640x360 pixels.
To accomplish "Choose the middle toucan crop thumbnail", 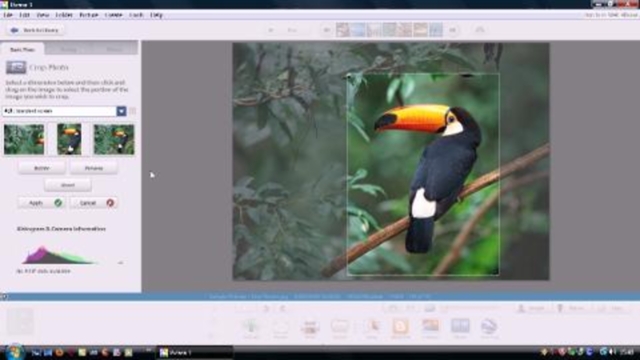I will [69, 140].
